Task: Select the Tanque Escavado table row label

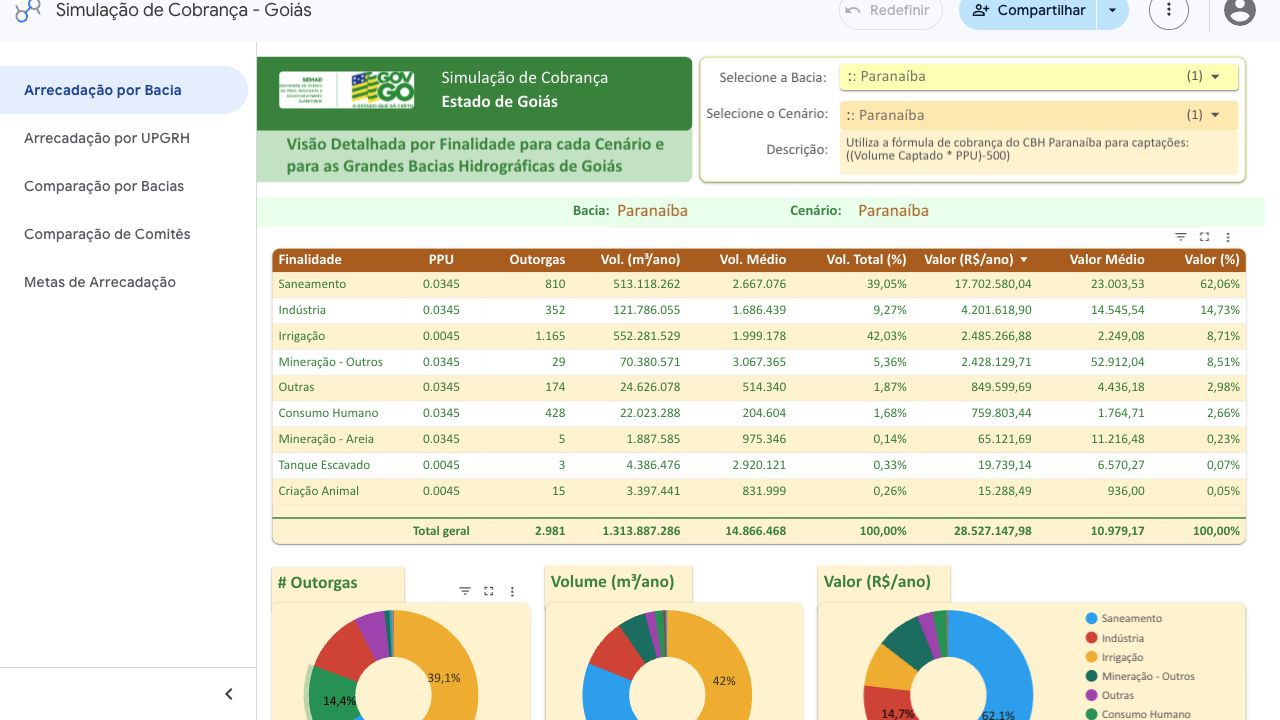Action: point(324,465)
